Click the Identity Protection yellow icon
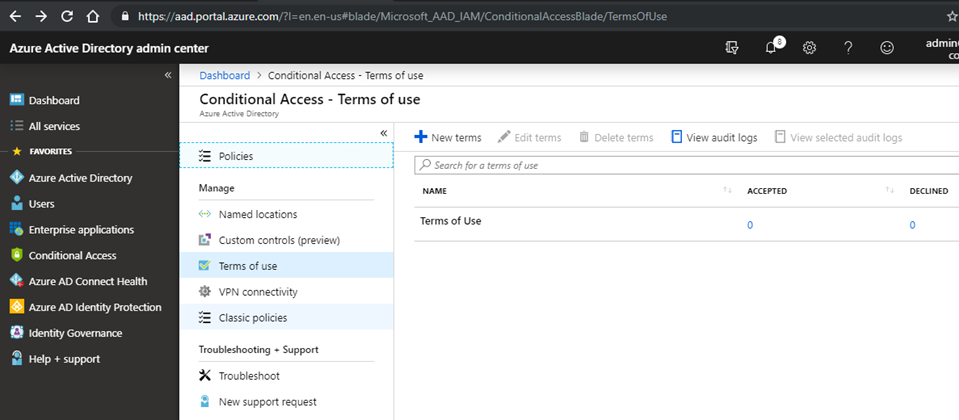Viewport: 959px width, 420px height. click(17, 307)
